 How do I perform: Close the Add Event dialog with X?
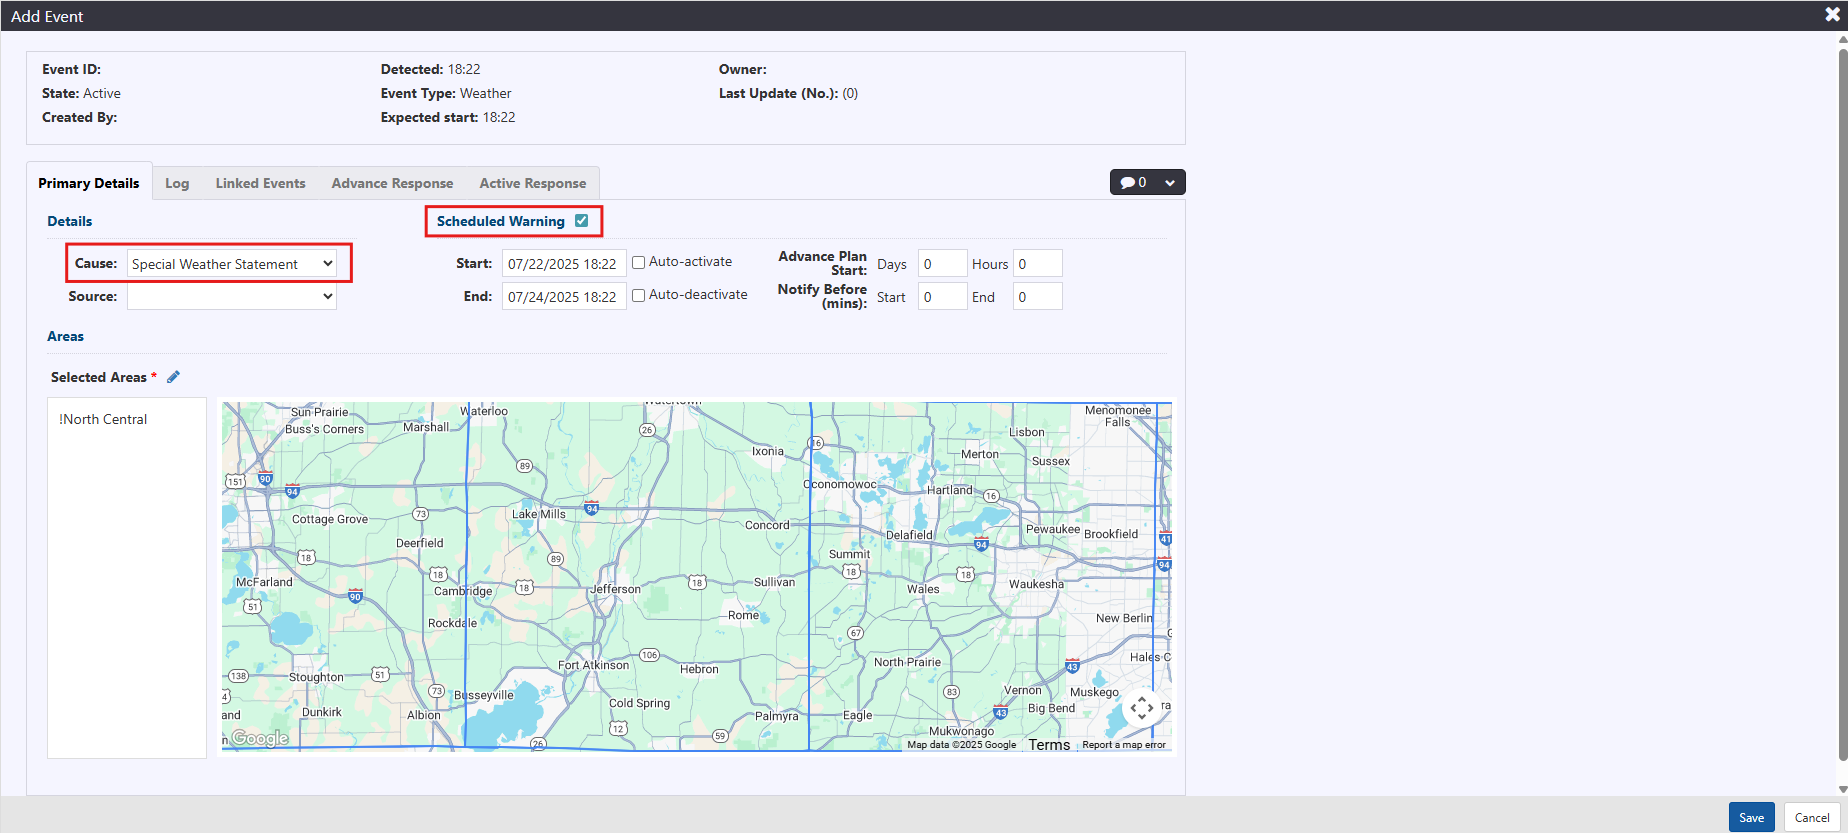coord(1832,15)
